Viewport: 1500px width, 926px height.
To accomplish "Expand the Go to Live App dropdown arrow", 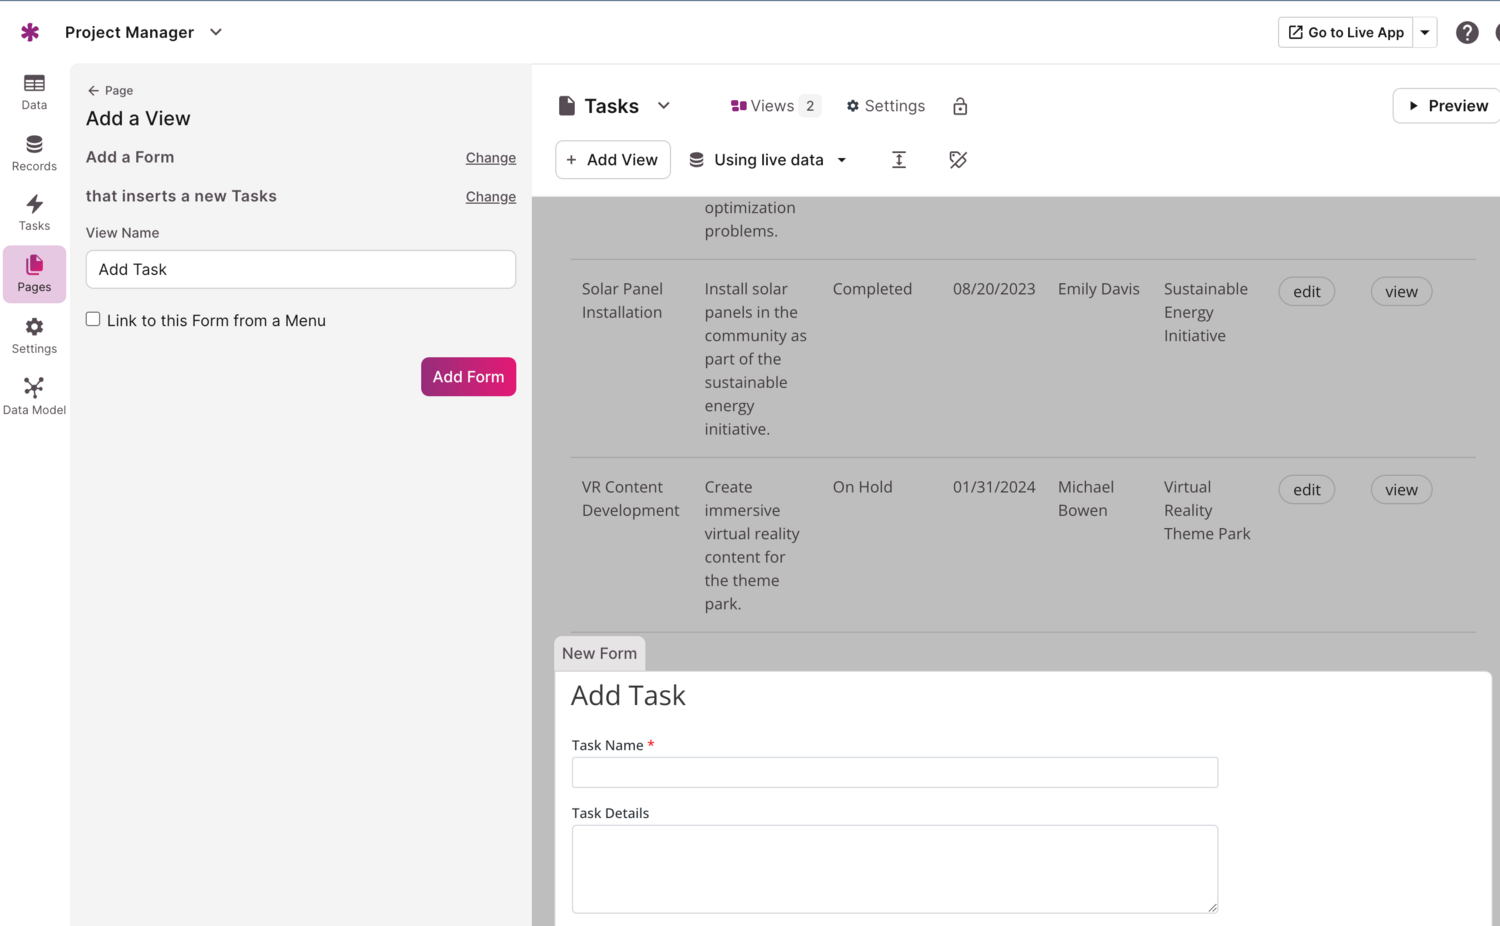I will 1424,32.
